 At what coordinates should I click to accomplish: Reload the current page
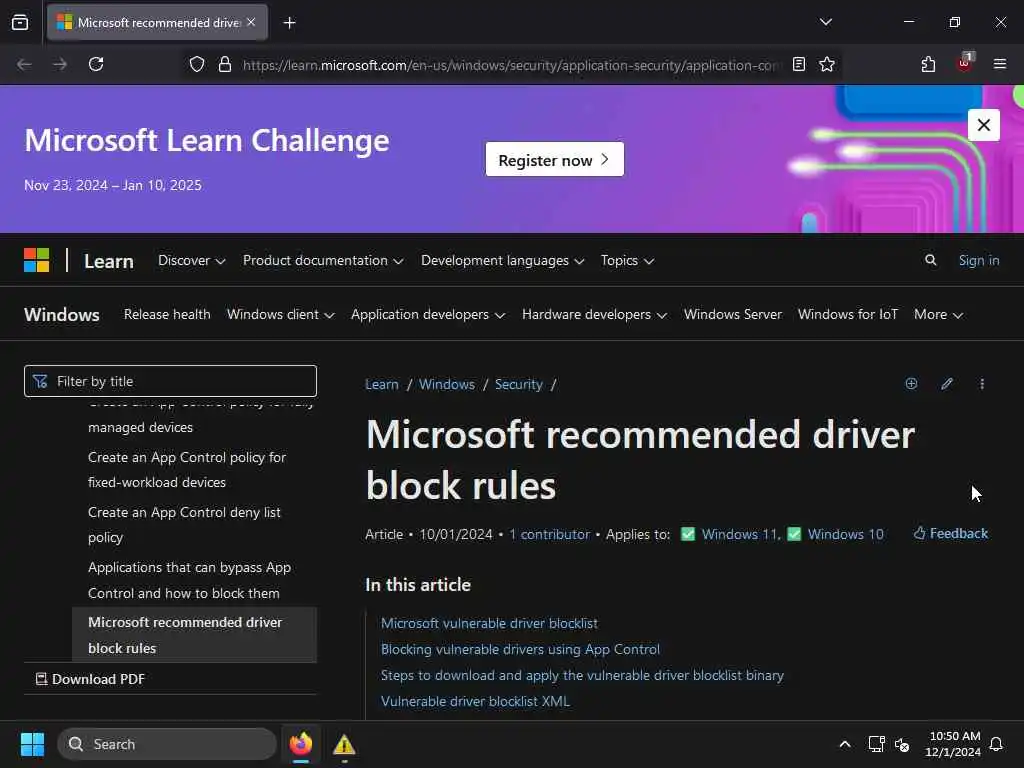[96, 64]
